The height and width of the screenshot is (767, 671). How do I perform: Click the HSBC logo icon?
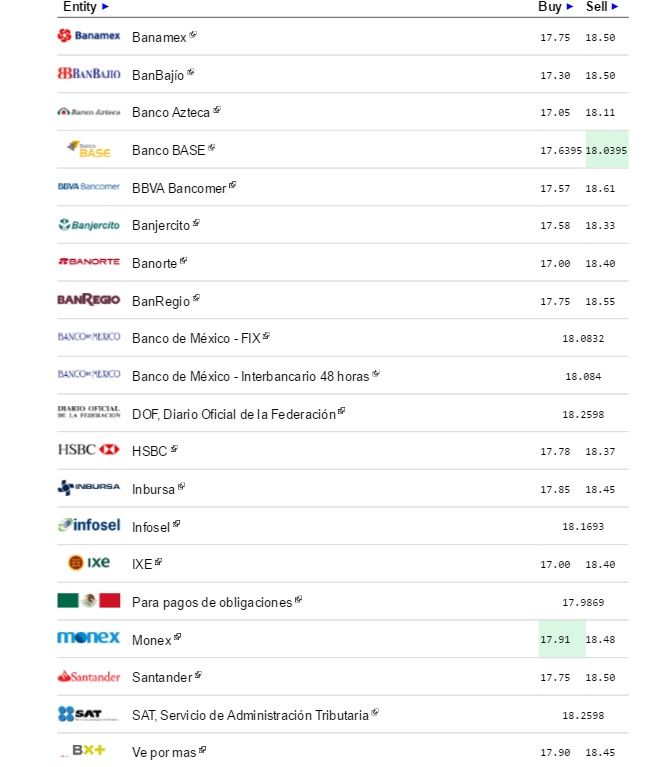pyautogui.click(x=89, y=450)
